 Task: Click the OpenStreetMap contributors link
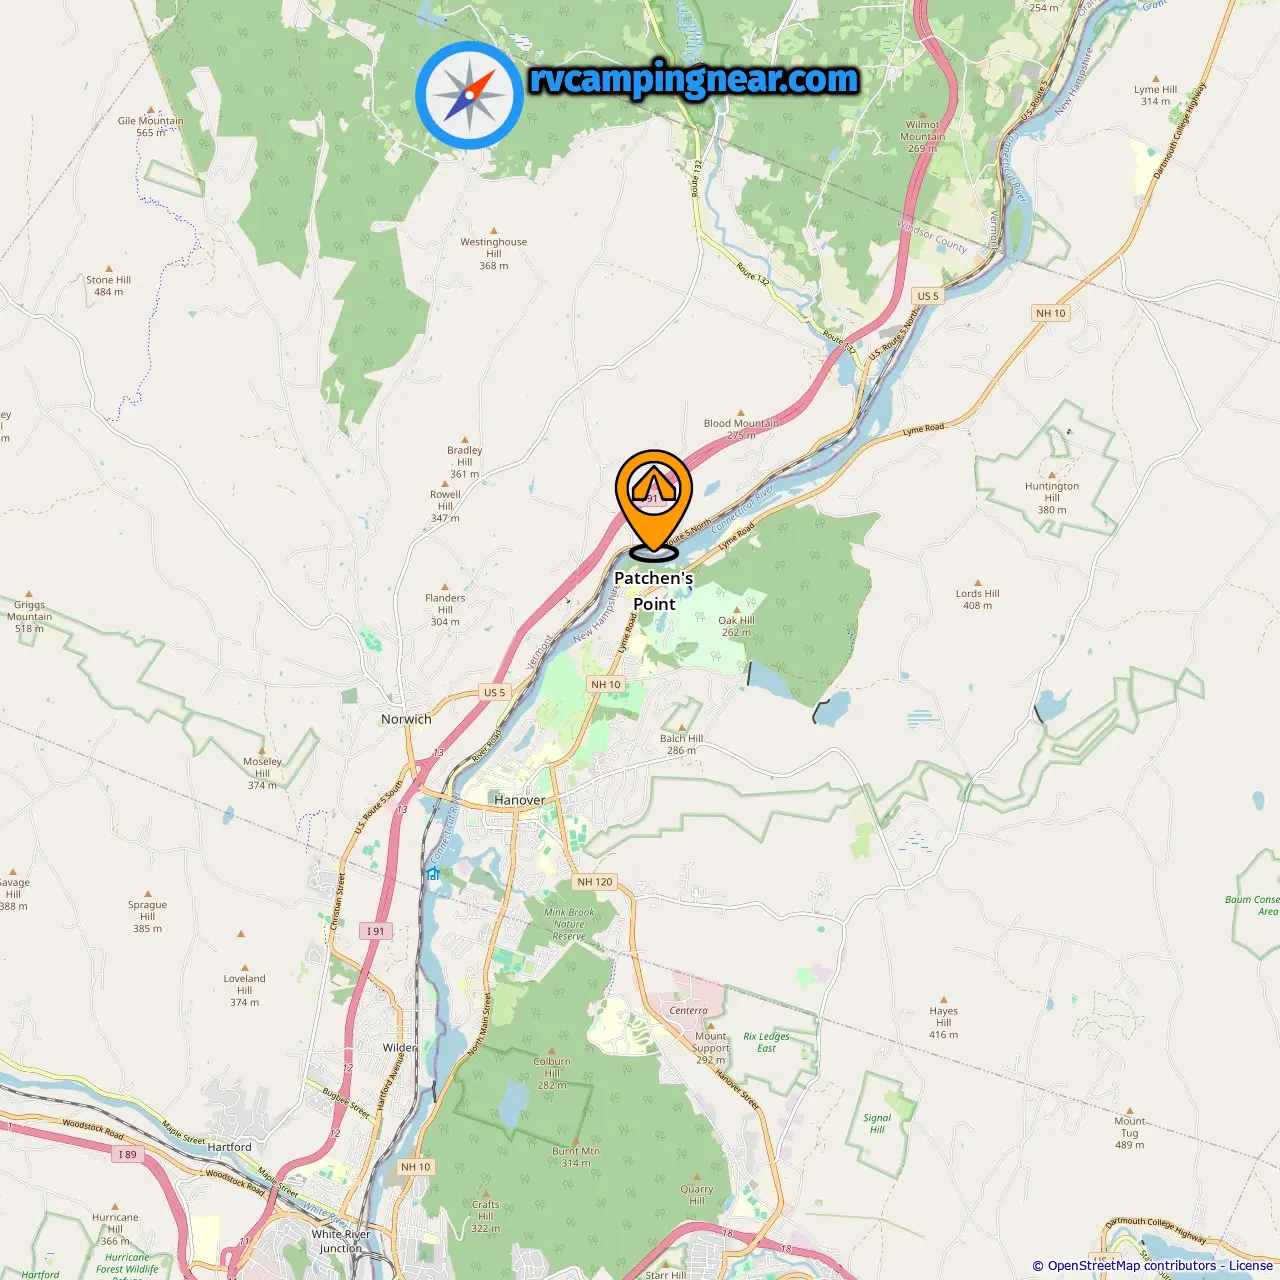[1132, 1265]
